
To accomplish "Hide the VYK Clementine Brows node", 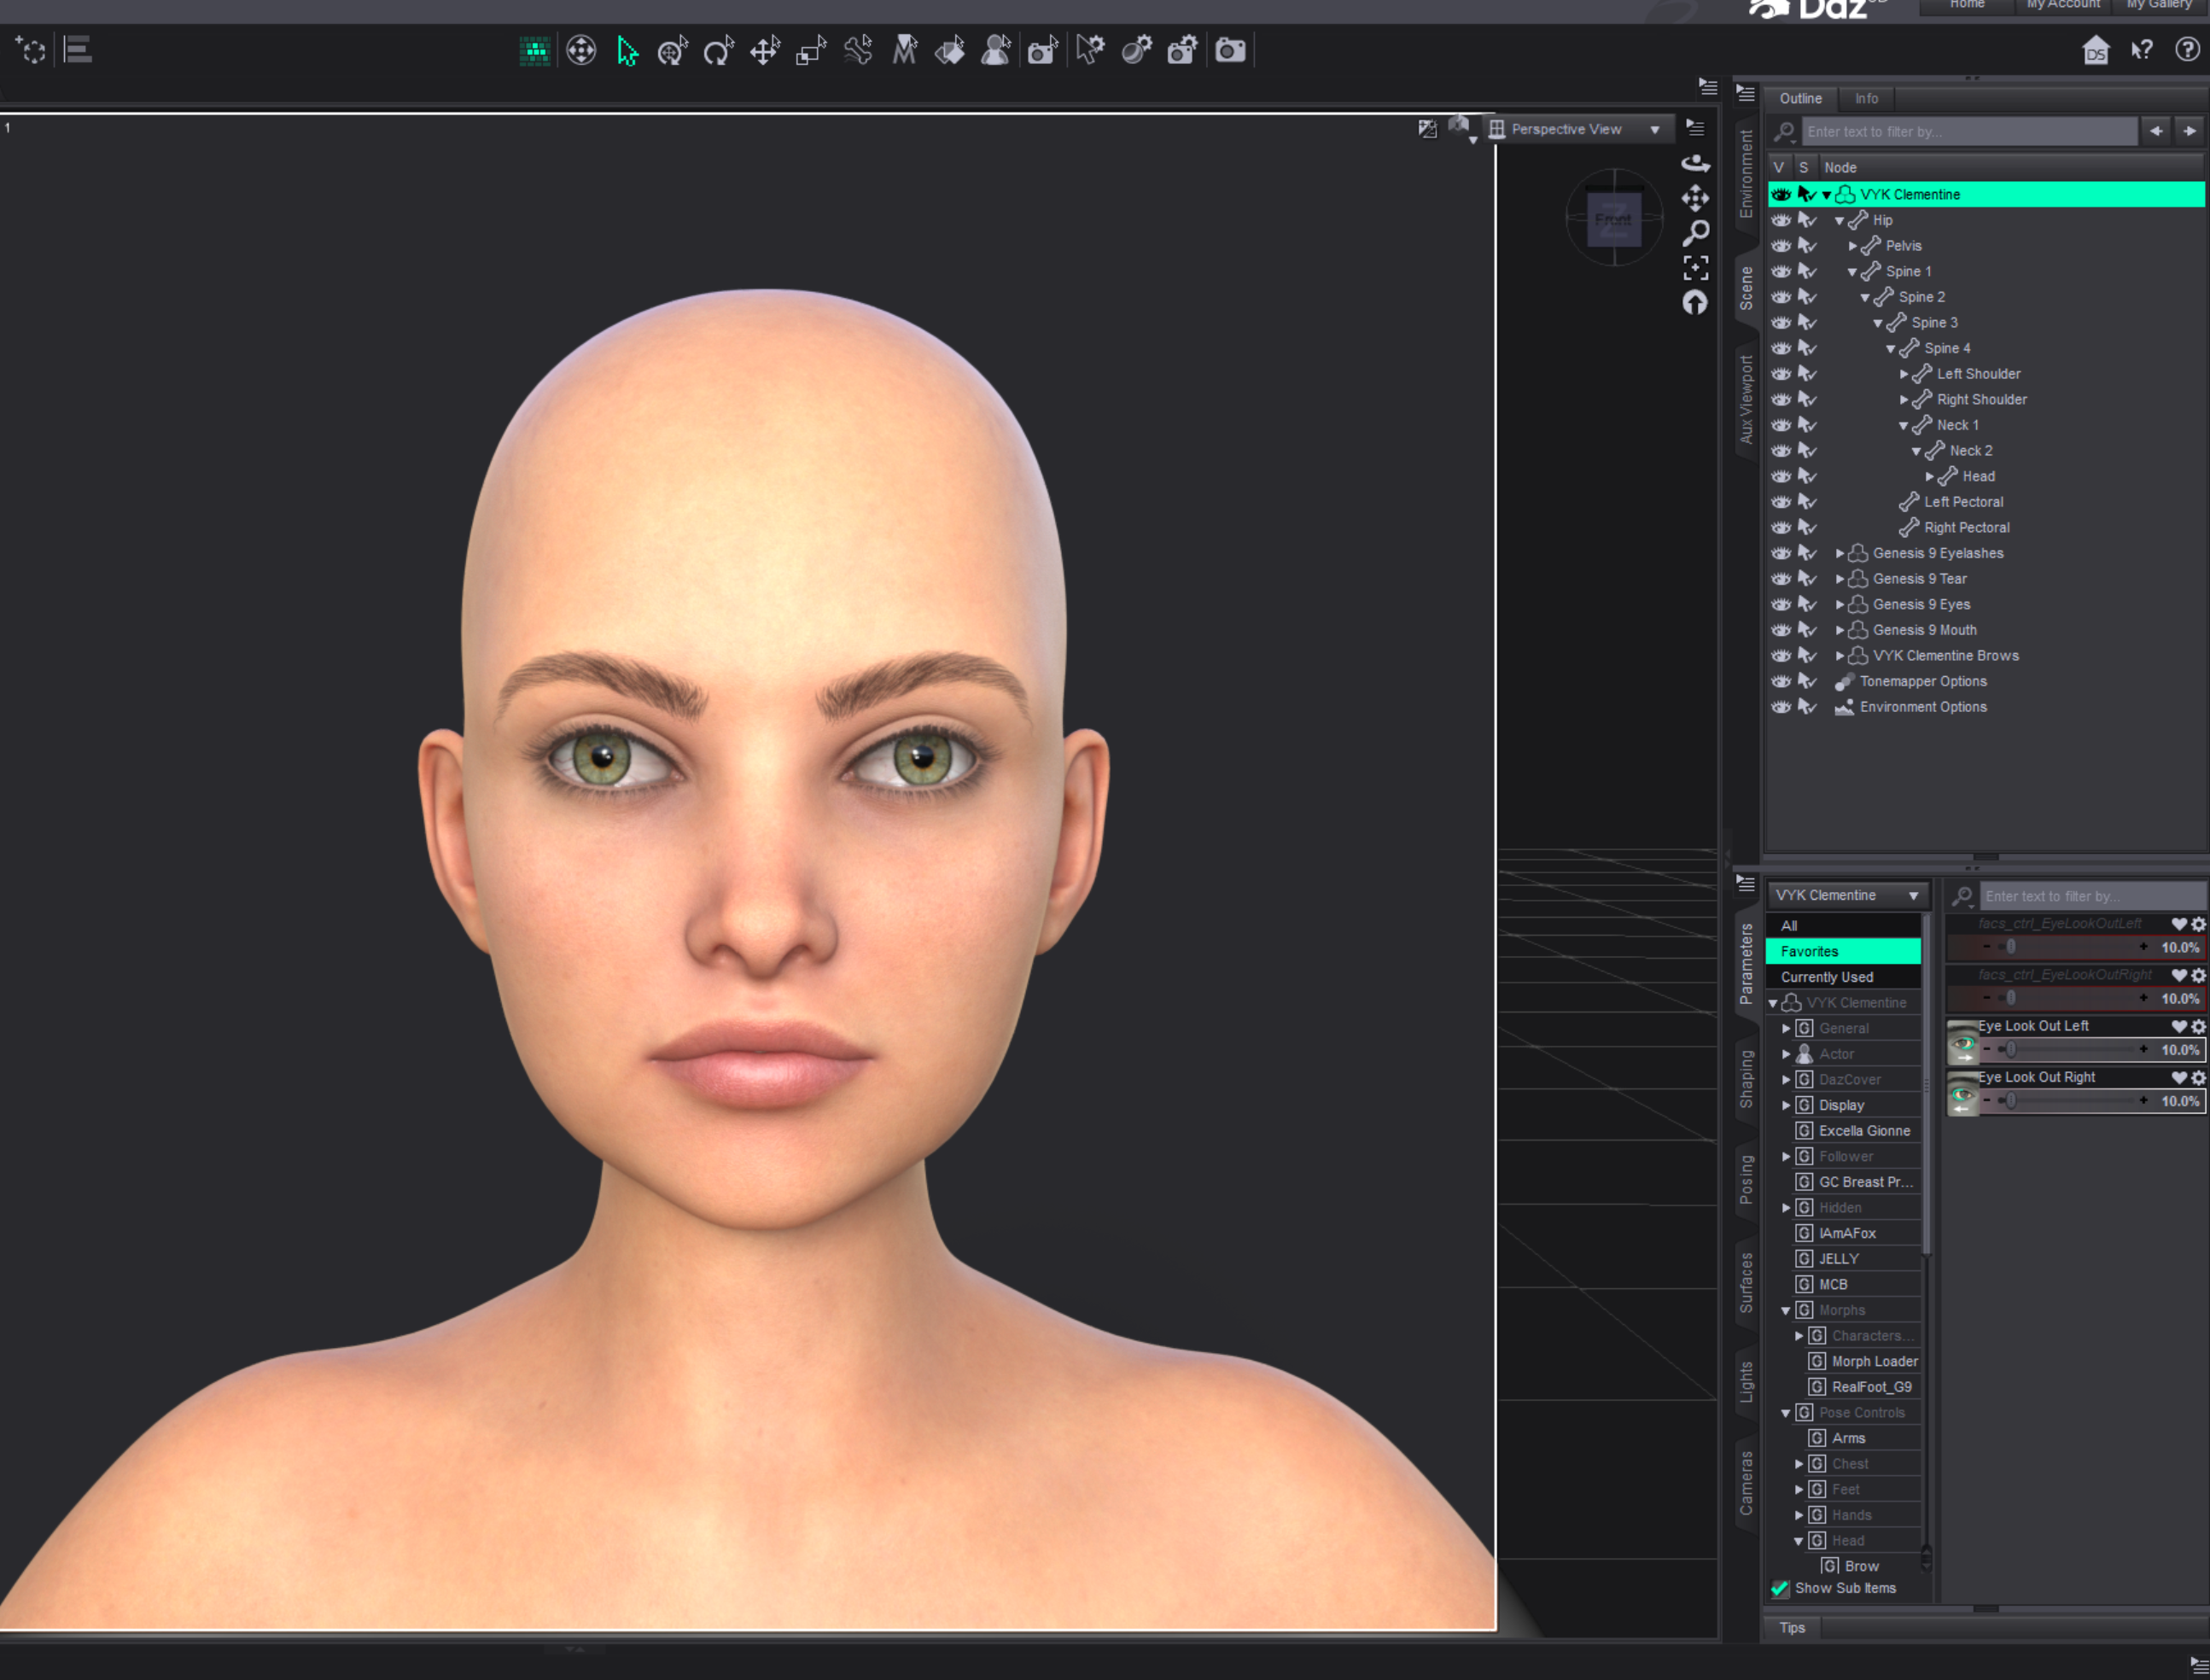I will [1781, 656].
